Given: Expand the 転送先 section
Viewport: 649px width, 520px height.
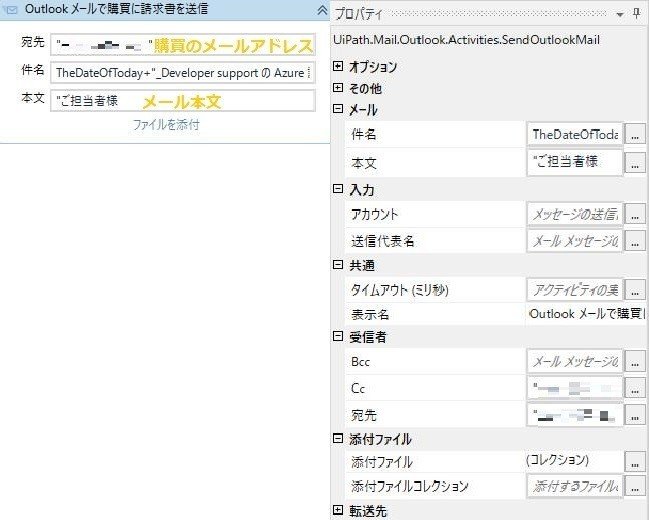Looking at the screenshot, I should click(x=338, y=510).
